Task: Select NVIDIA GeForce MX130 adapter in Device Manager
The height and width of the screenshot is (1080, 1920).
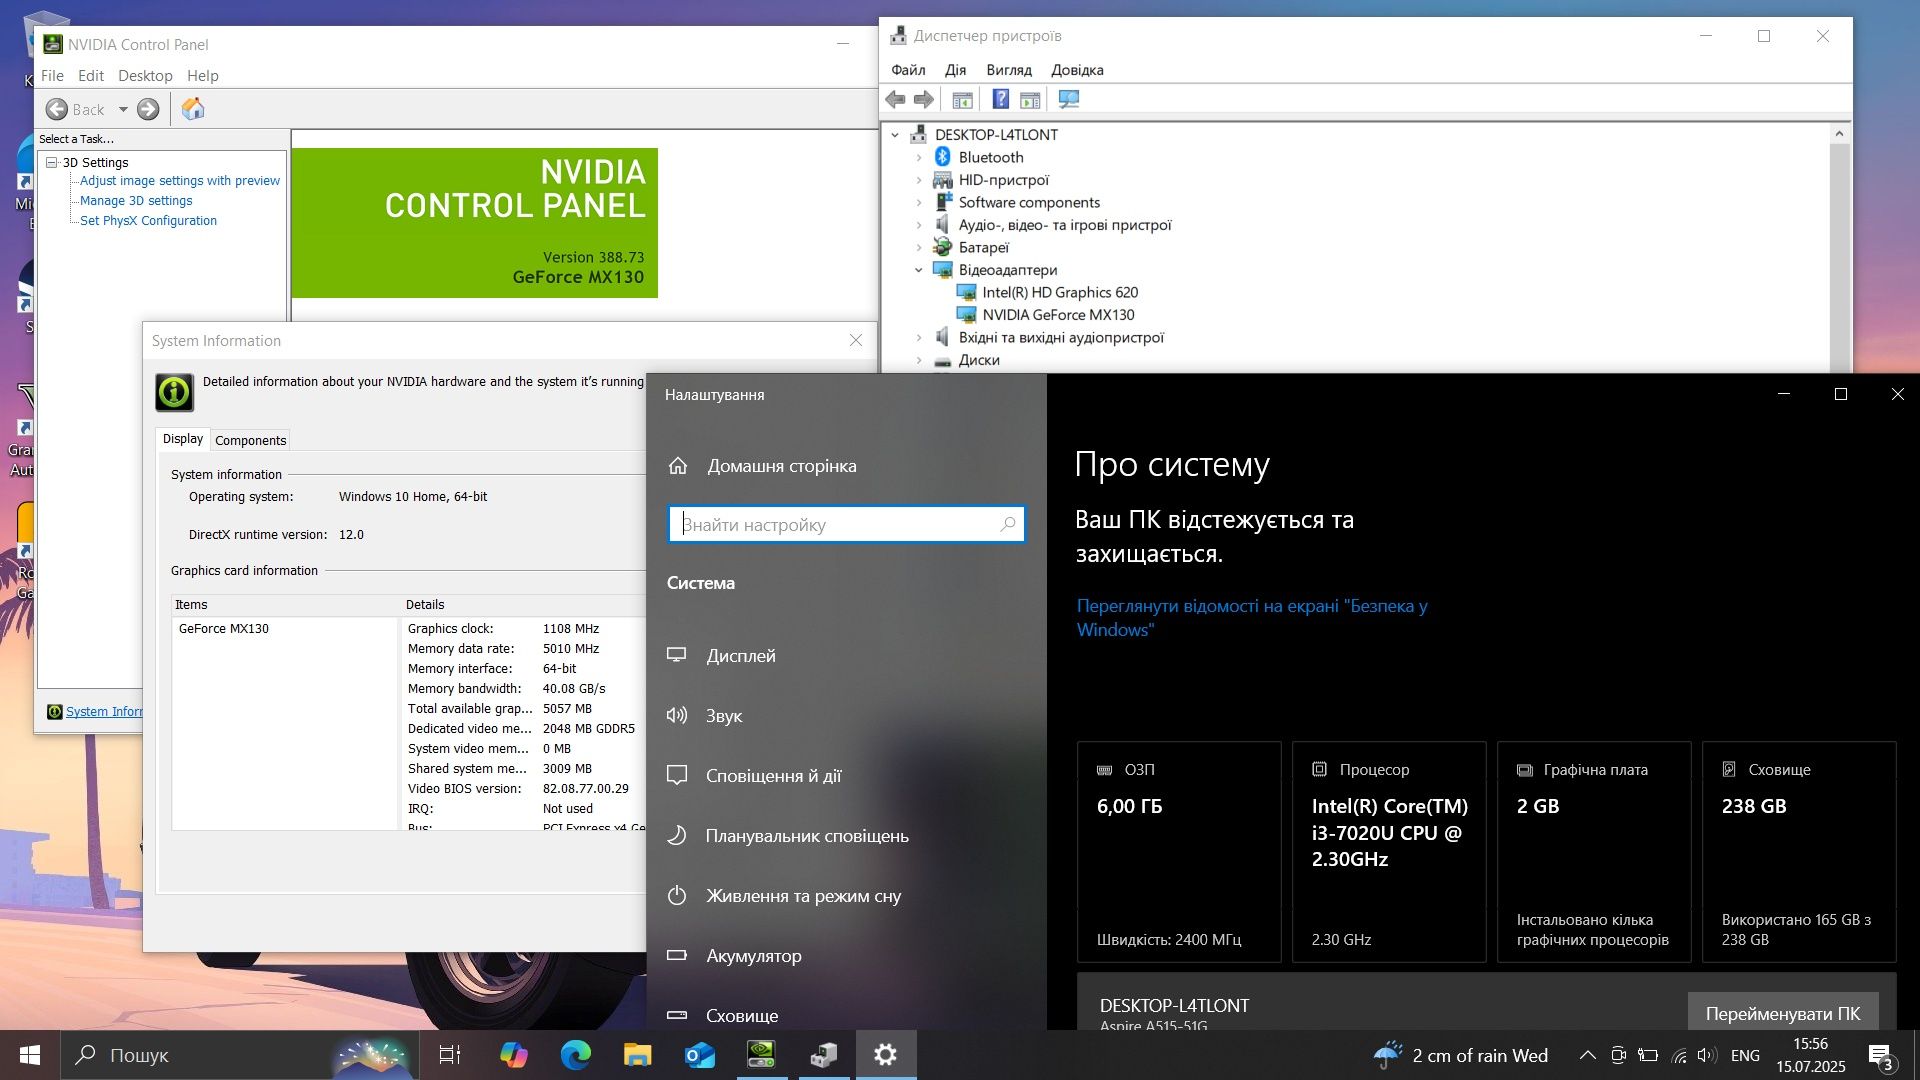Action: click(1058, 315)
